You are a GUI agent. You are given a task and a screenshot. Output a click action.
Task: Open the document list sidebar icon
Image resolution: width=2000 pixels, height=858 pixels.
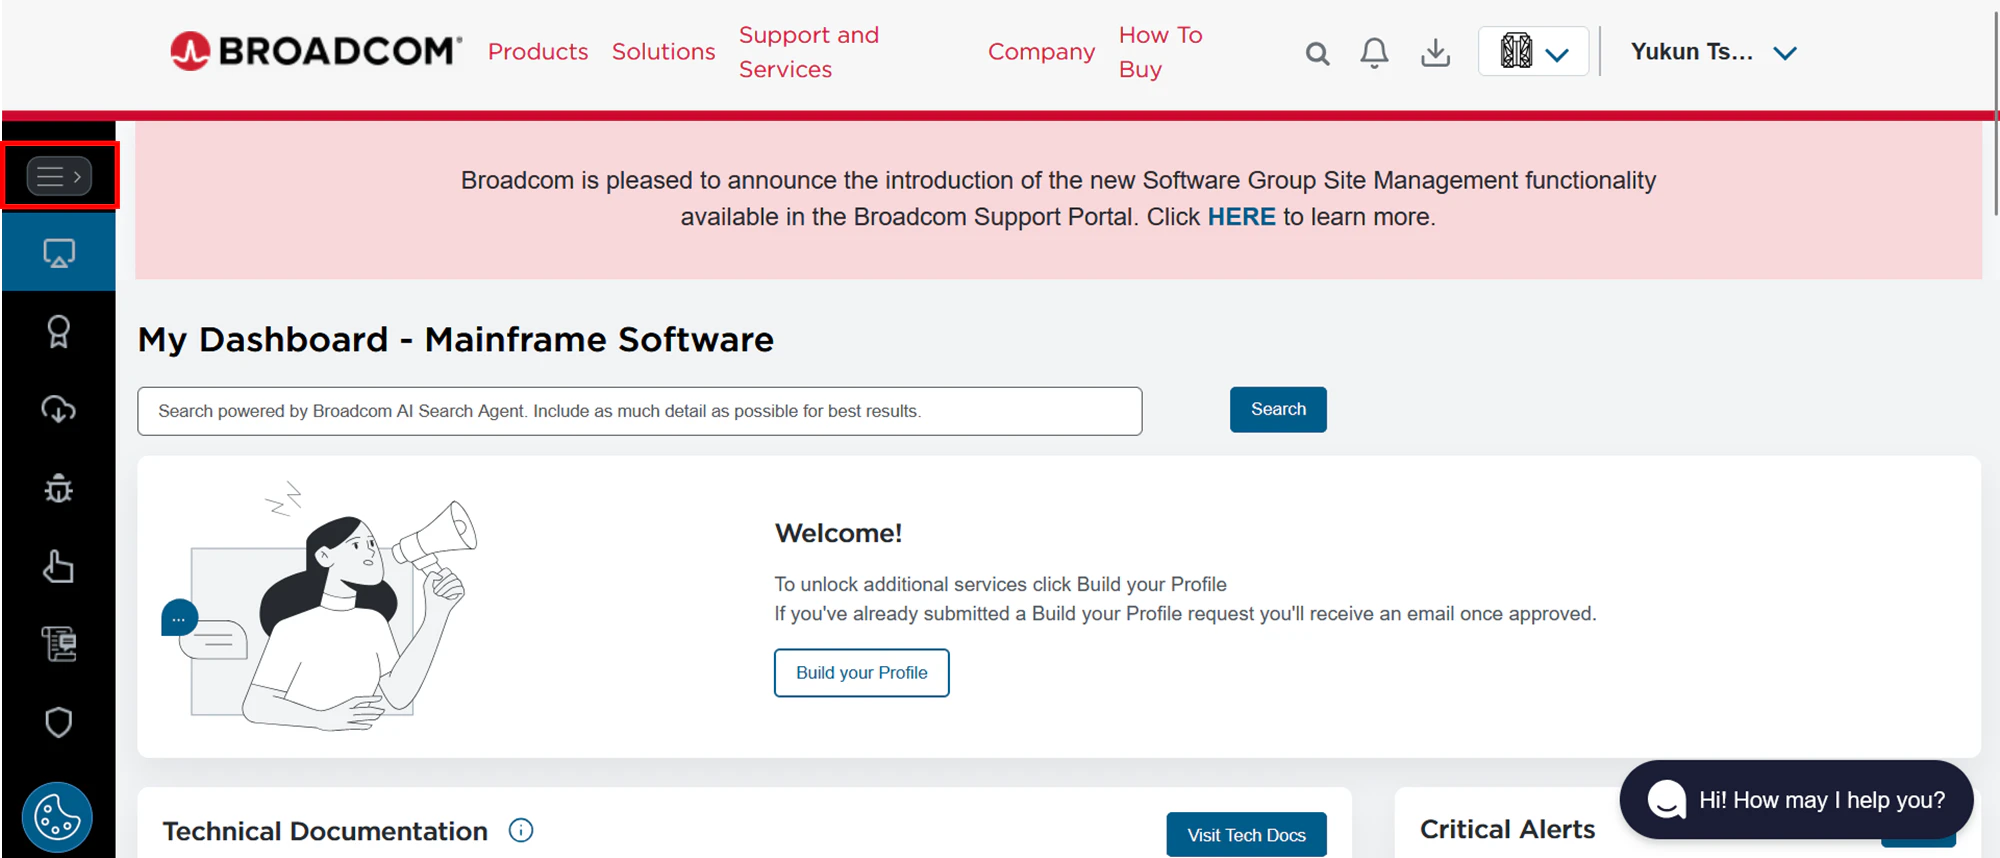(59, 644)
